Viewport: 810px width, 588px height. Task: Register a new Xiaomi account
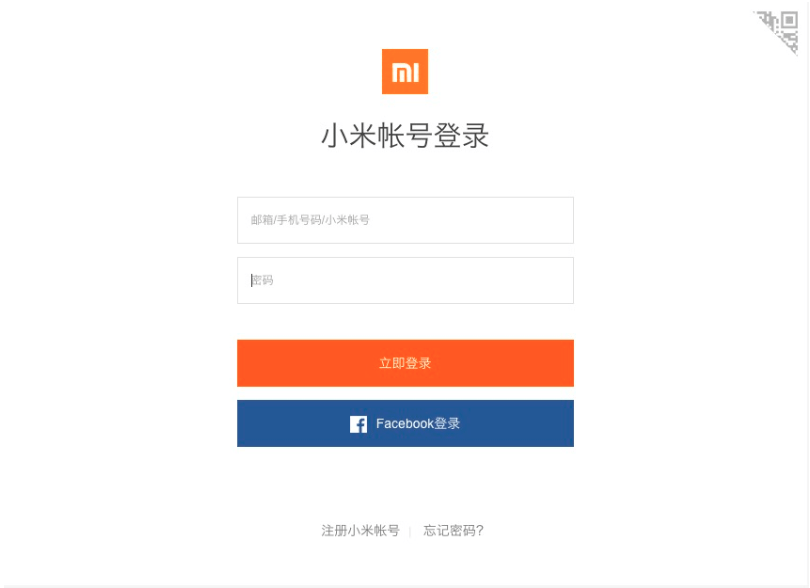pos(361,531)
